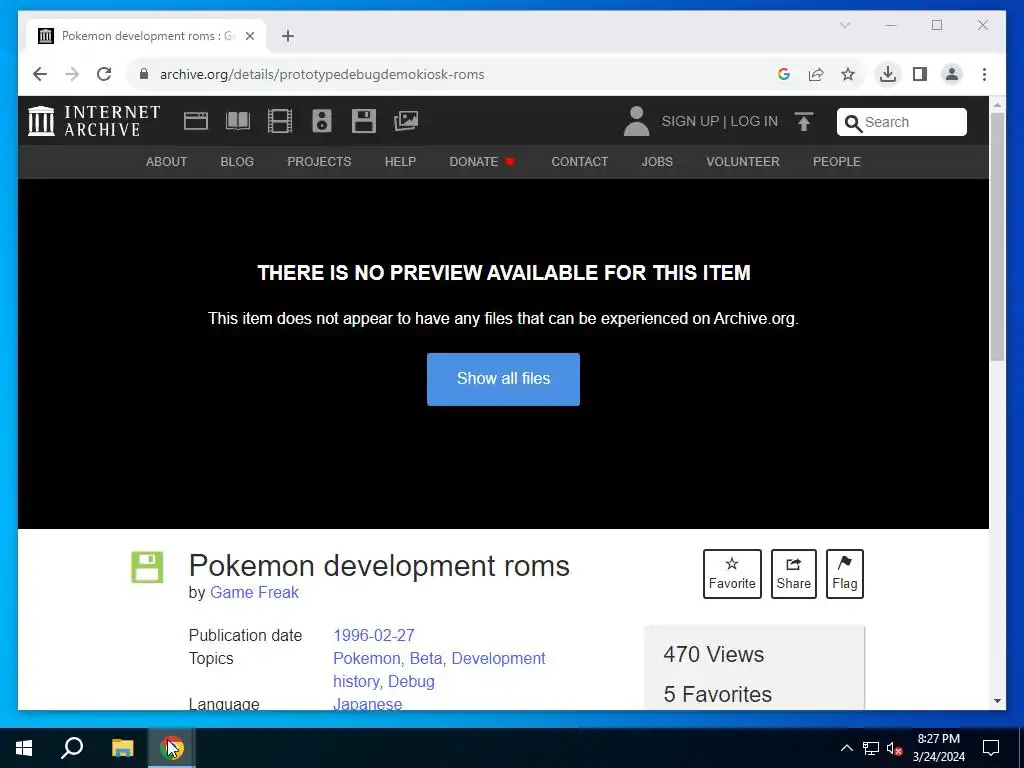Image resolution: width=1024 pixels, height=768 pixels.
Task: Open the volume tray icon
Action: pos(895,748)
